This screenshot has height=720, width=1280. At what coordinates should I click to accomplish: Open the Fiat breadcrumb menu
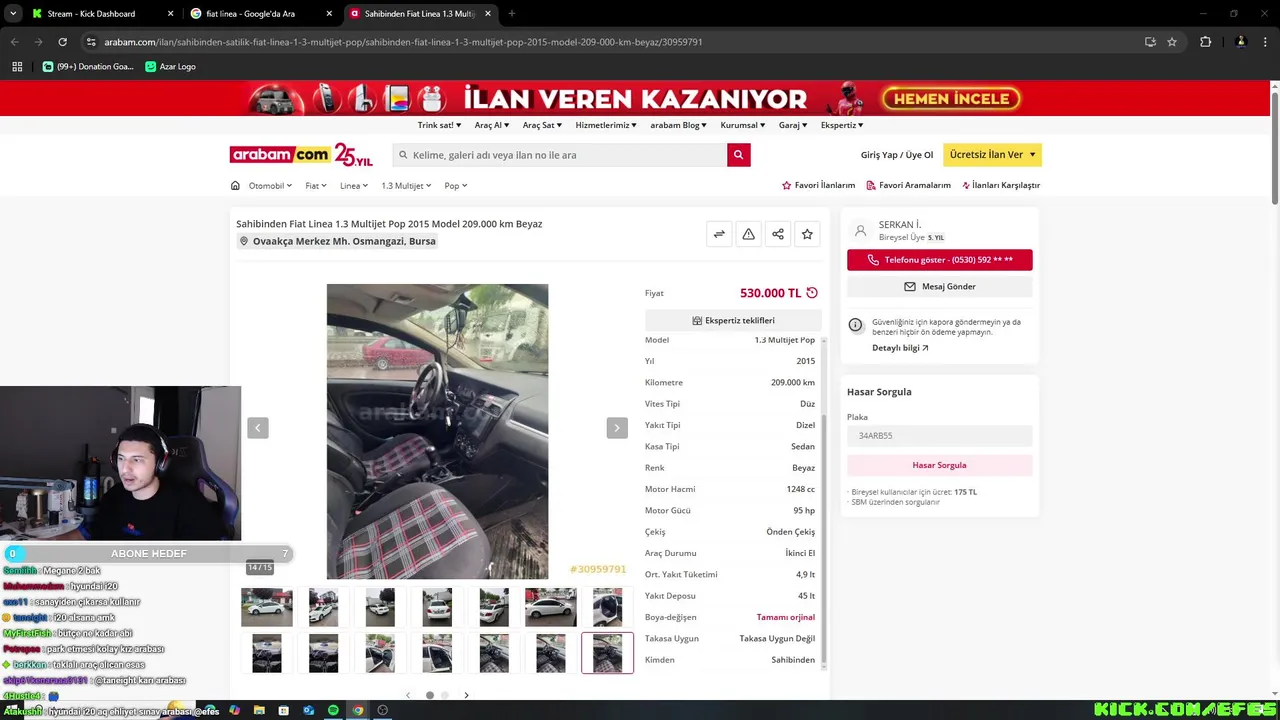(316, 185)
